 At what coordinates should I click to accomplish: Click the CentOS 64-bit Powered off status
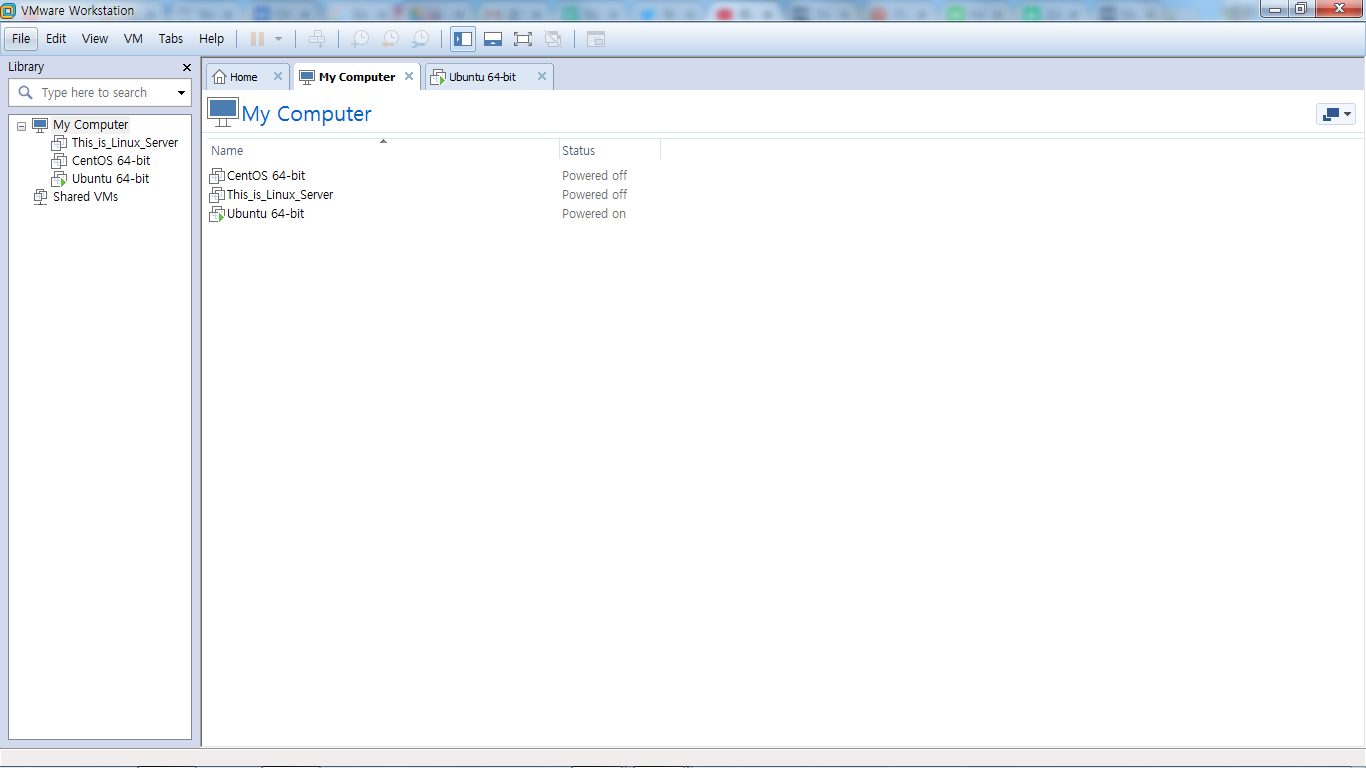595,176
